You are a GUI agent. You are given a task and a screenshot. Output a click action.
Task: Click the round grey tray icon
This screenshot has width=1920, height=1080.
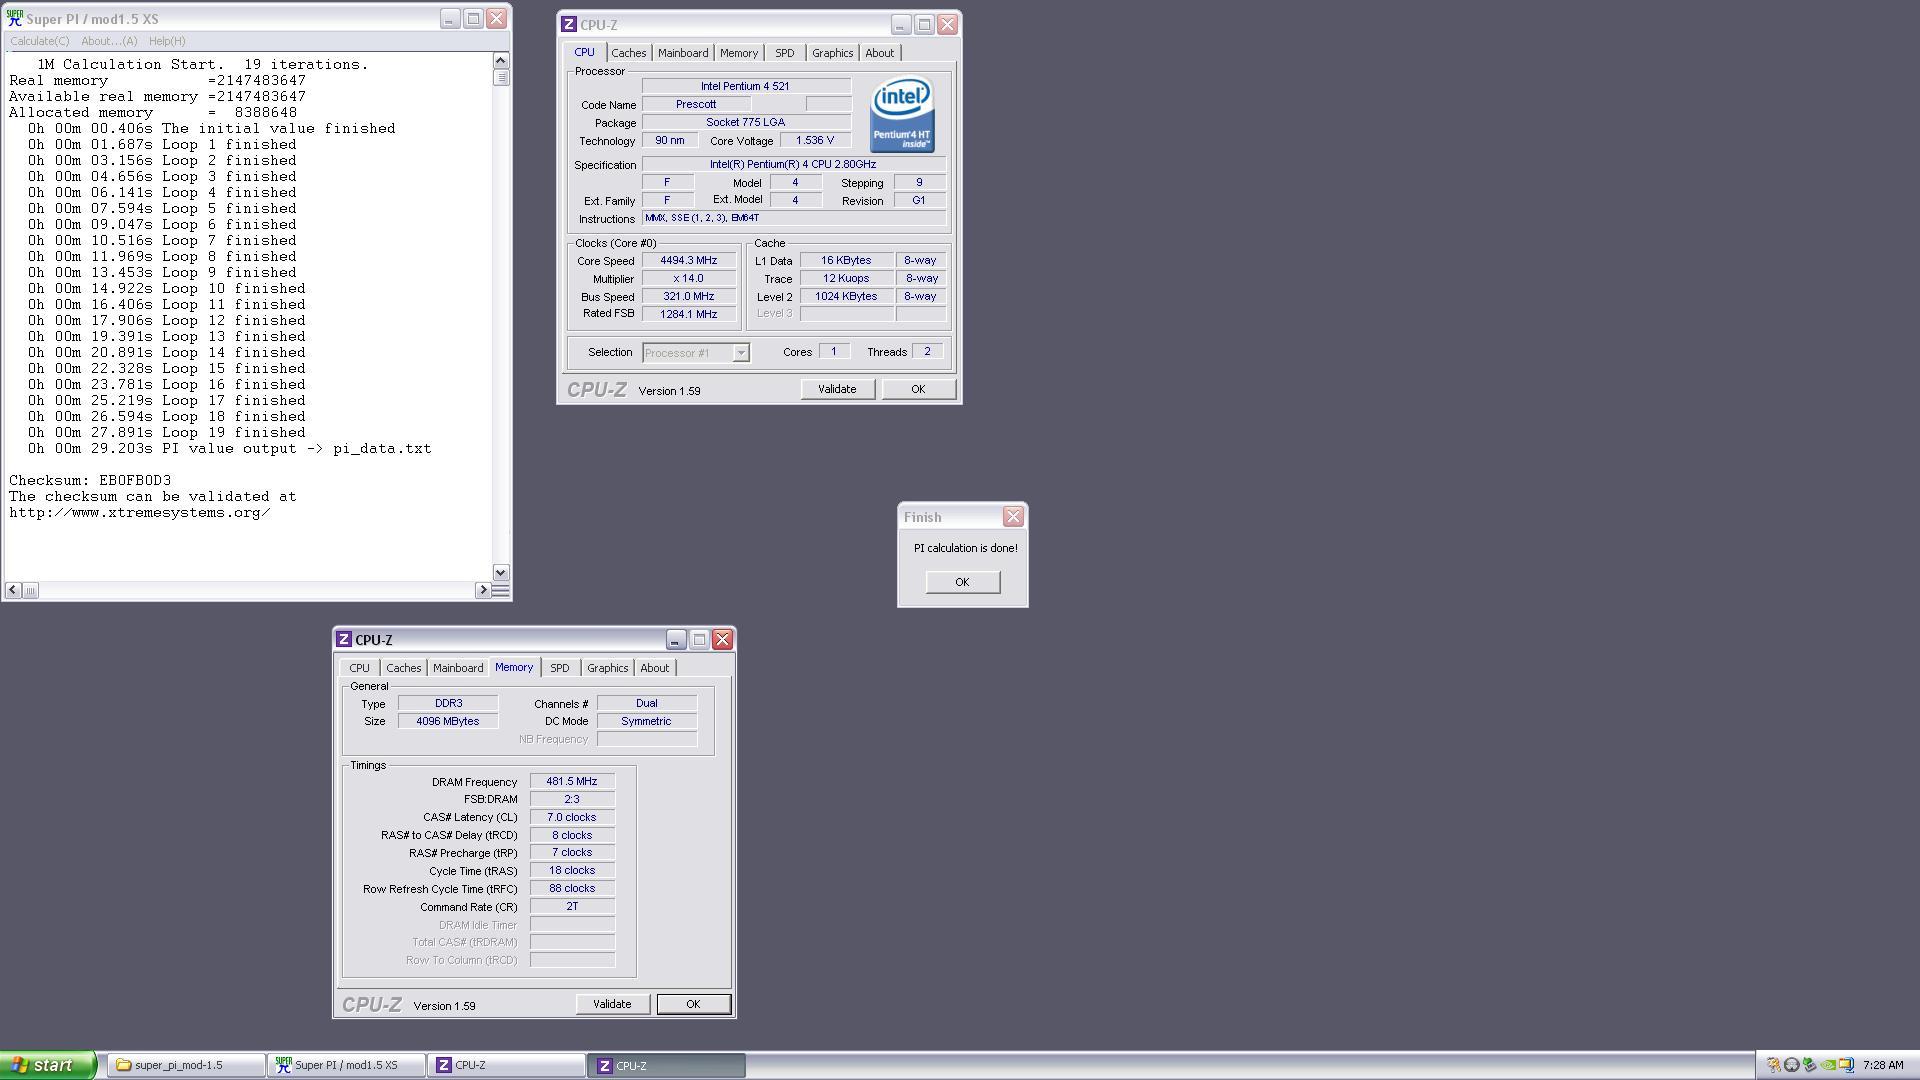pyautogui.click(x=1792, y=1065)
